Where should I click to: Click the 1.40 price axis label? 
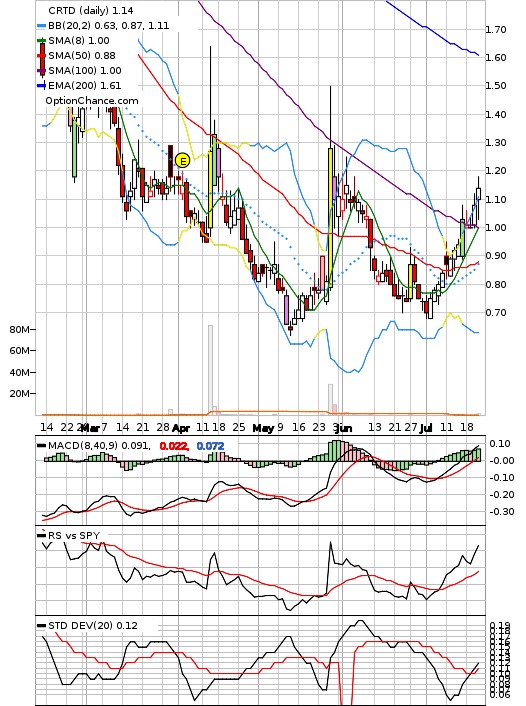click(x=496, y=114)
